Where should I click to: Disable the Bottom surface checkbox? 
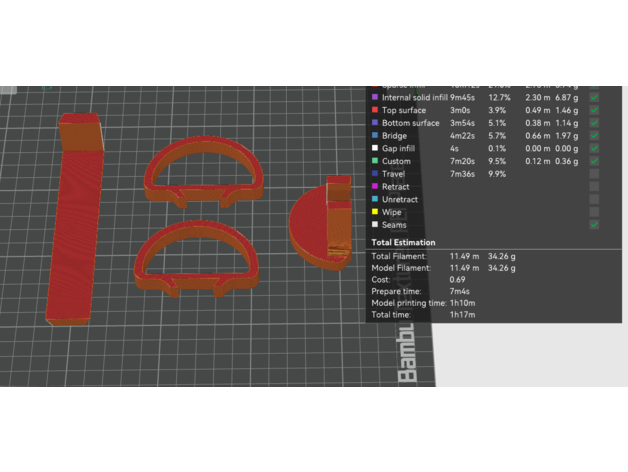[594, 123]
